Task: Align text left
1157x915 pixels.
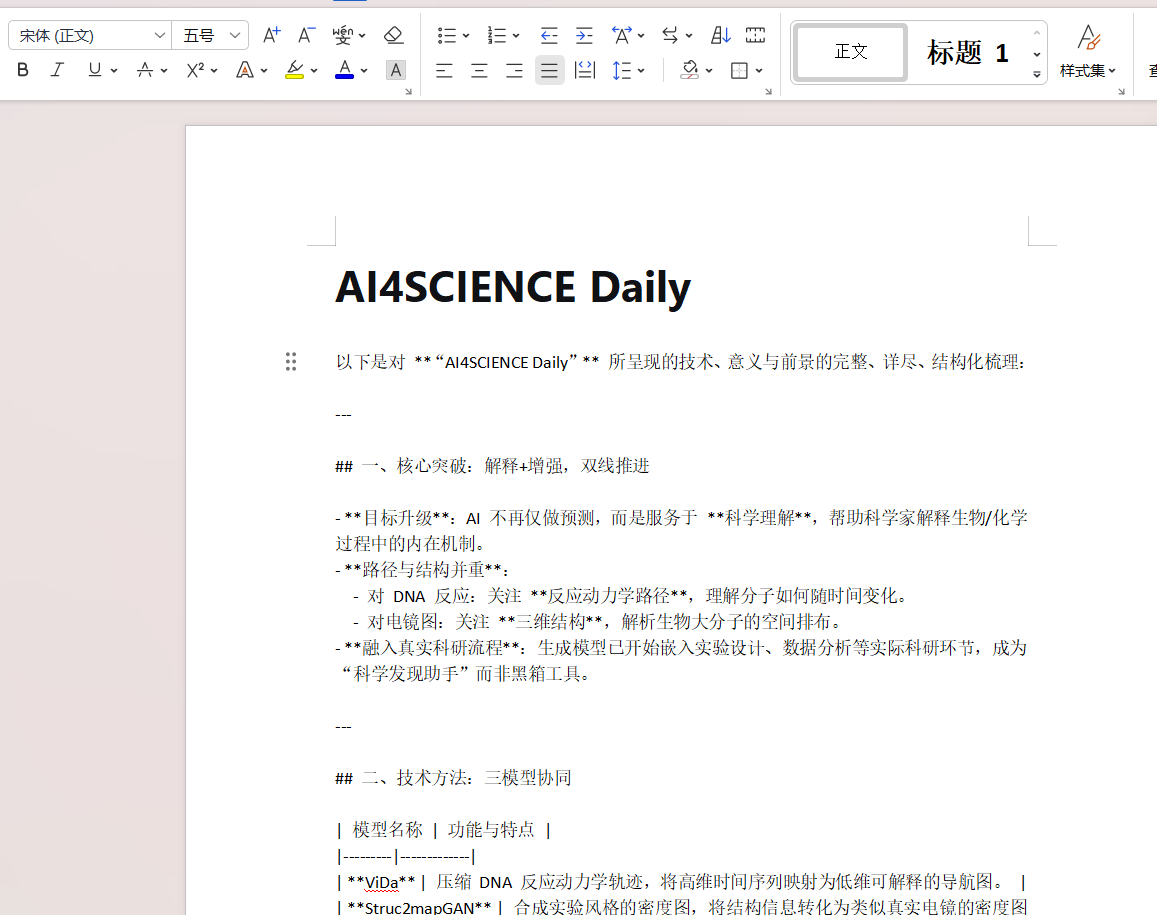Action: click(443, 70)
